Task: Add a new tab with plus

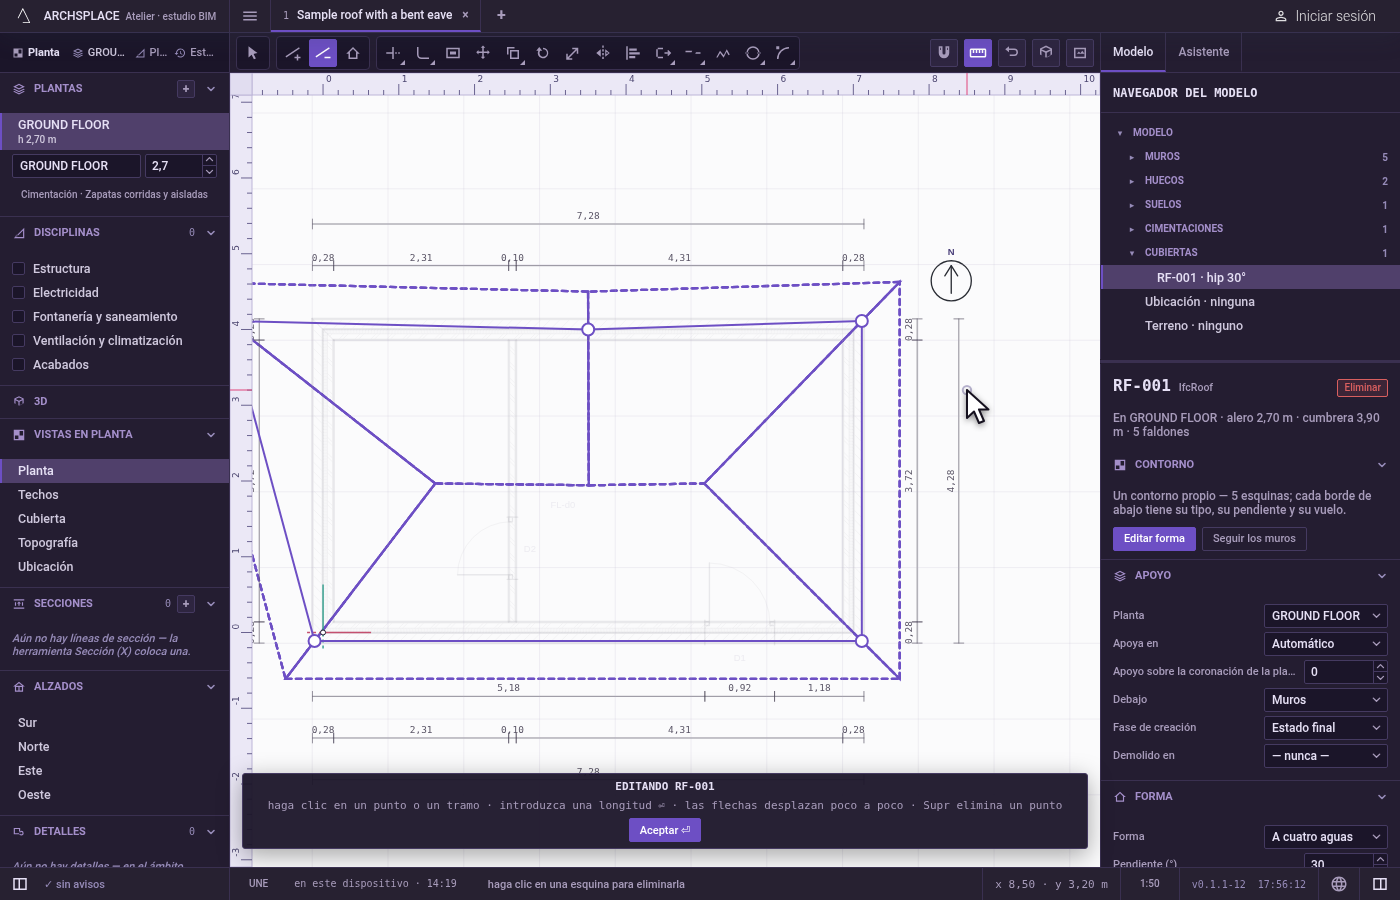Action: tap(501, 15)
